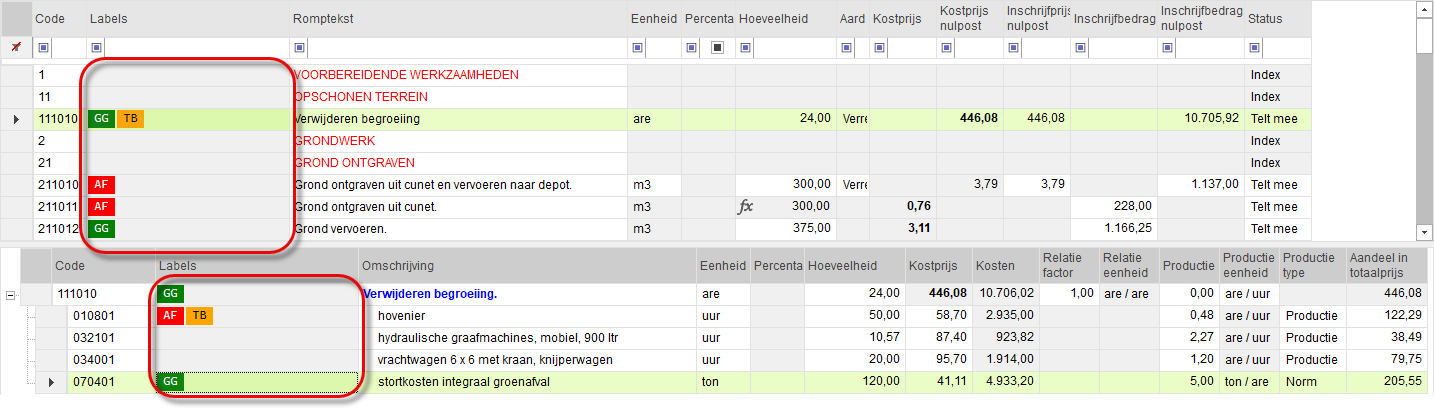Click the 1.166,25 Inschrijfbedrag value
Screen dimensions: 1434x411
[x=1129, y=229]
